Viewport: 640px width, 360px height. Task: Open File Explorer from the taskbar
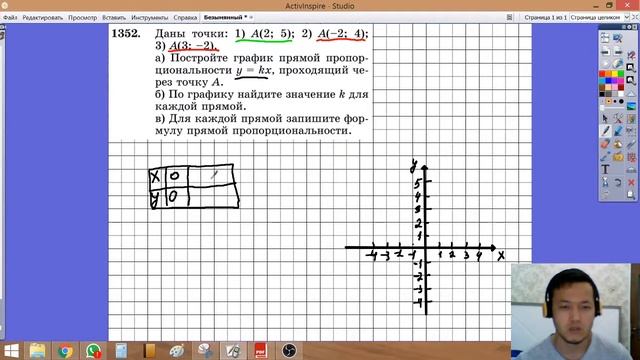click(38, 351)
